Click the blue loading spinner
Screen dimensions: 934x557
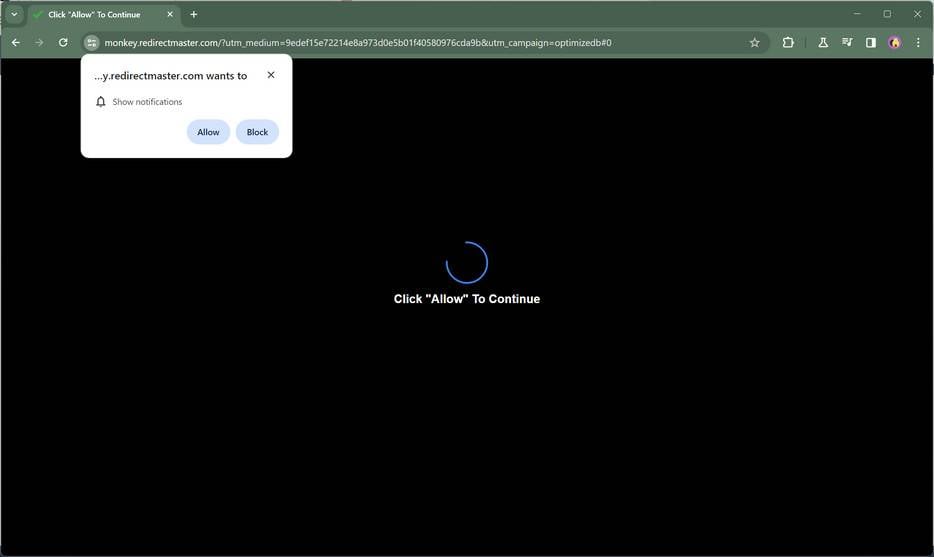coord(467,262)
